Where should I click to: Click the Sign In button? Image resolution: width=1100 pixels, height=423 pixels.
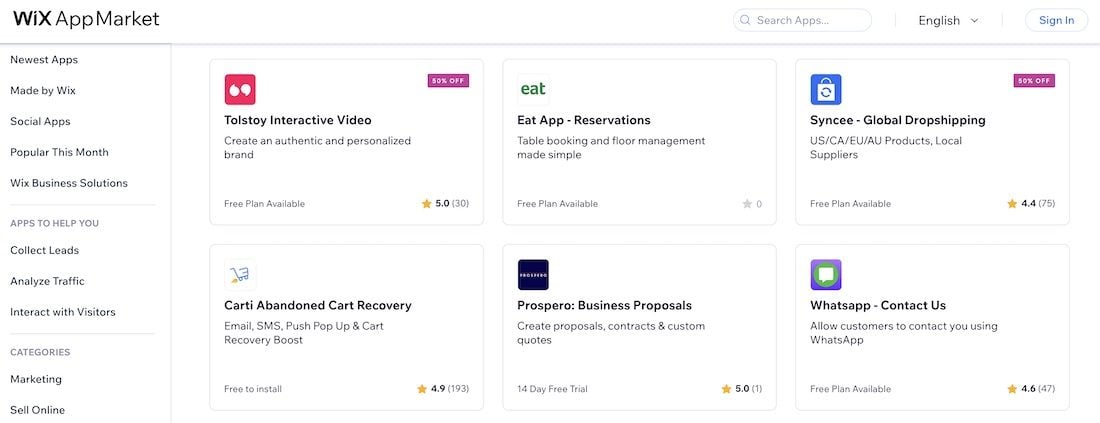pyautogui.click(x=1057, y=20)
